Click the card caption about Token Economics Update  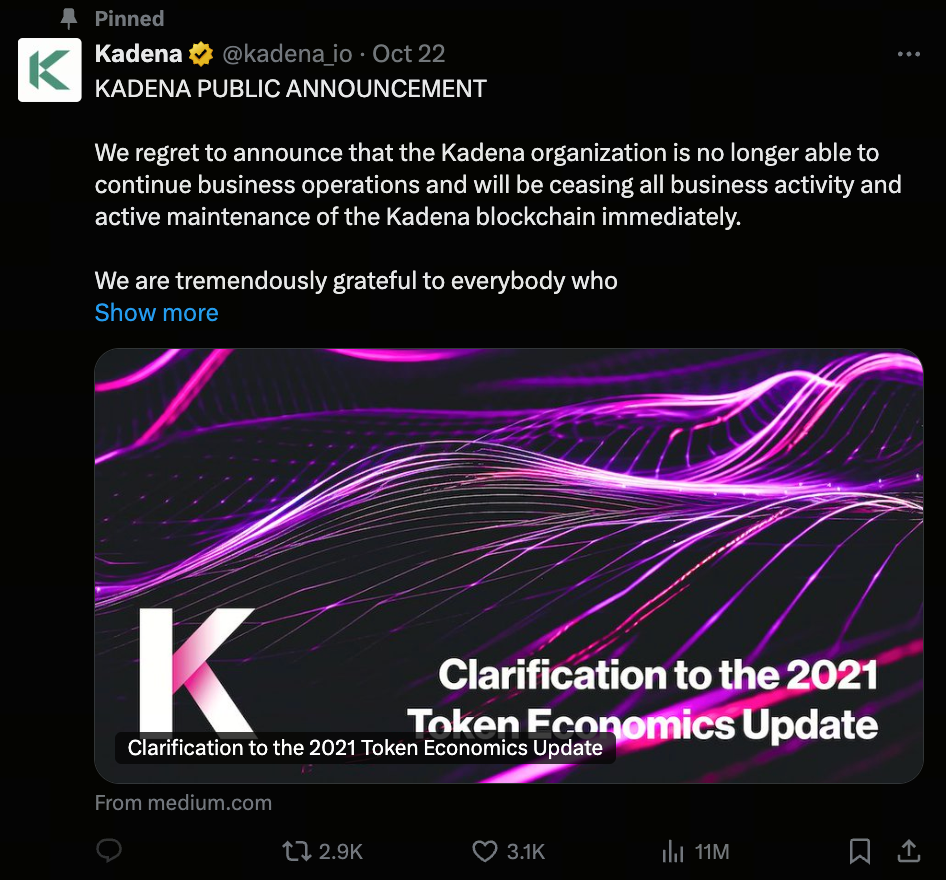[365, 748]
